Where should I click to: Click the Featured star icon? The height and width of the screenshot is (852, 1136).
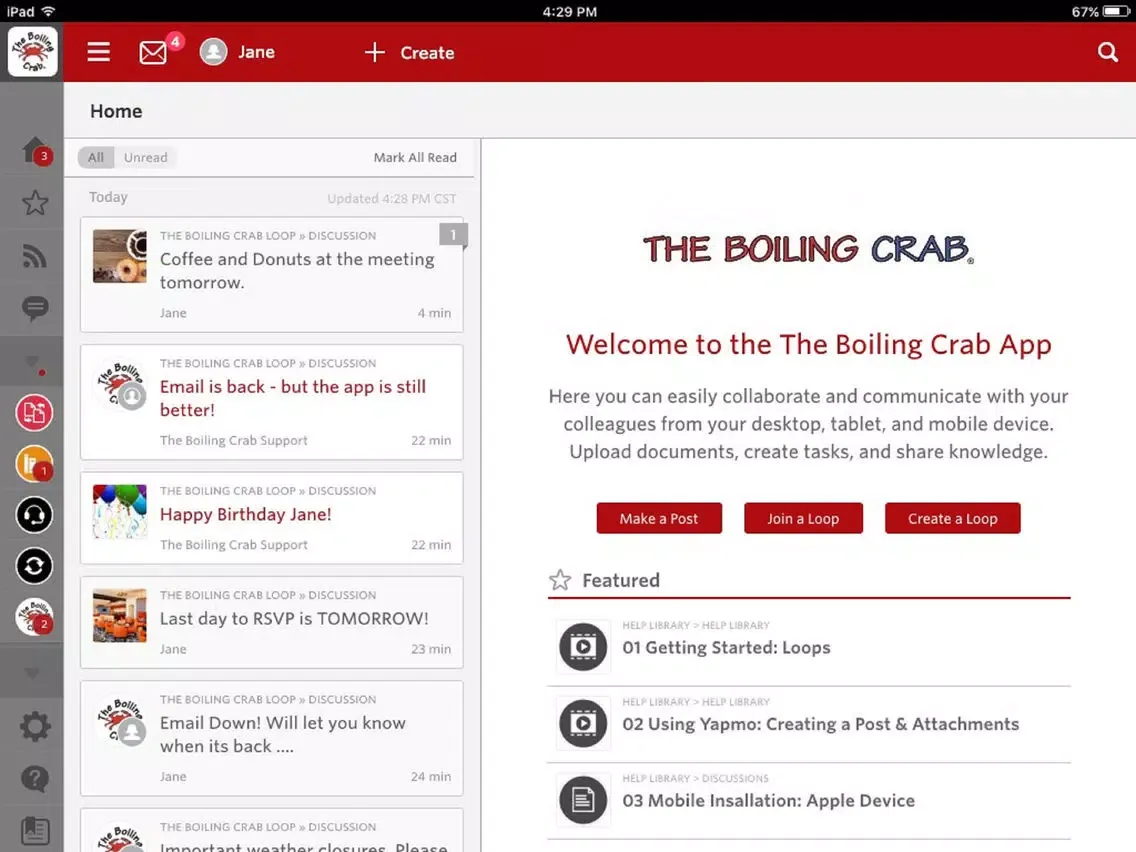[560, 580]
